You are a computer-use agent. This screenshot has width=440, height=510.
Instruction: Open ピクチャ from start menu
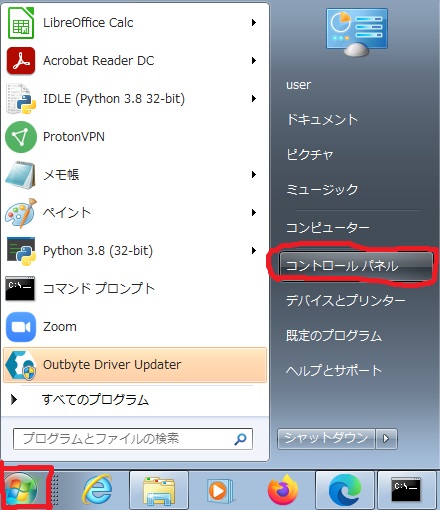310,155
